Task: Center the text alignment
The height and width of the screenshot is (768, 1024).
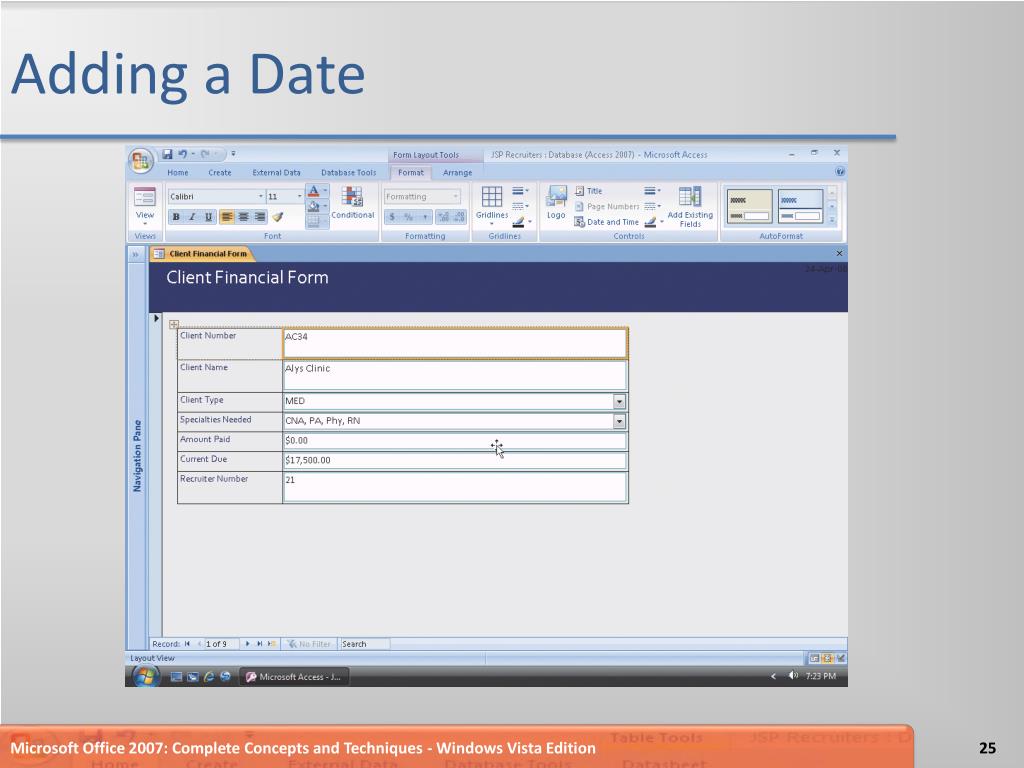Action: click(243, 217)
